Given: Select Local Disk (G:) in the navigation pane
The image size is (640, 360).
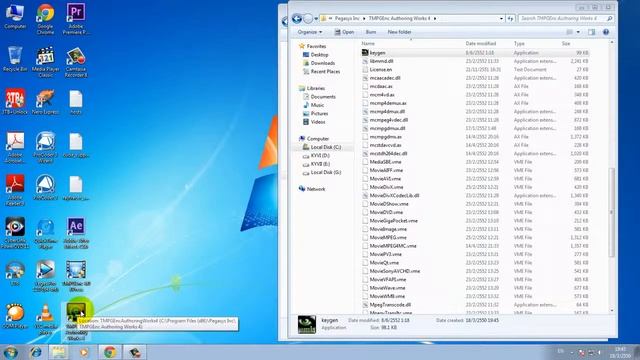Looking at the screenshot, I should (x=325, y=172).
